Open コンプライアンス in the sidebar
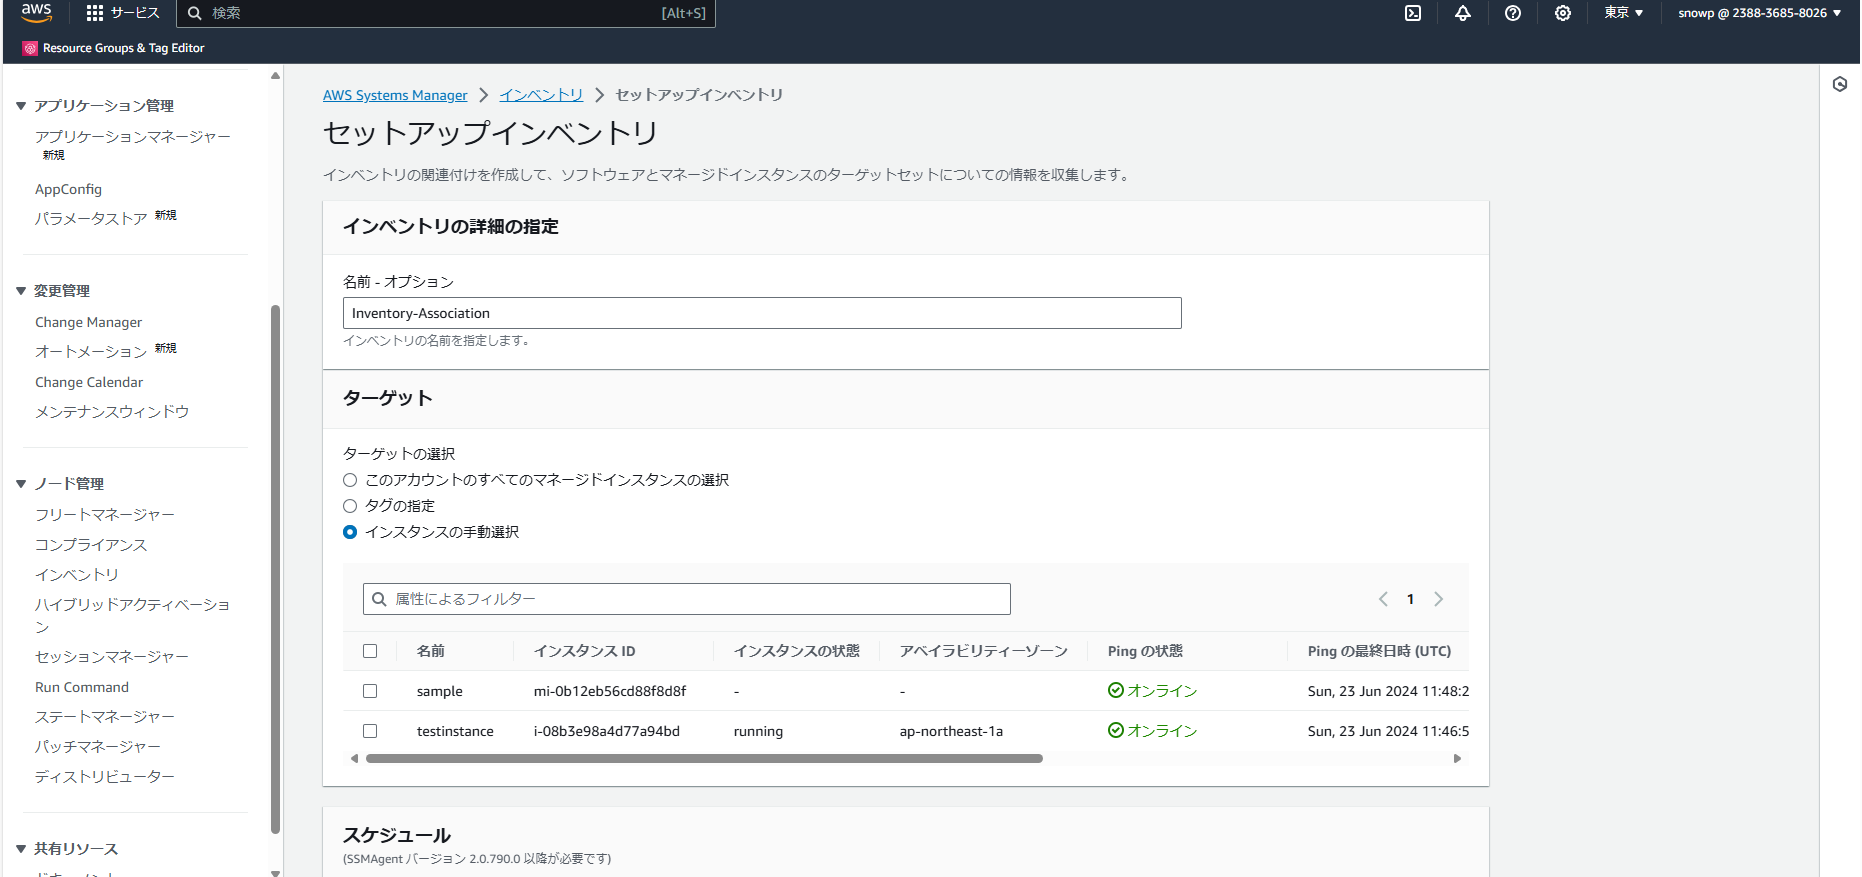Viewport: 1862px width, 877px height. pyautogui.click(x=91, y=545)
